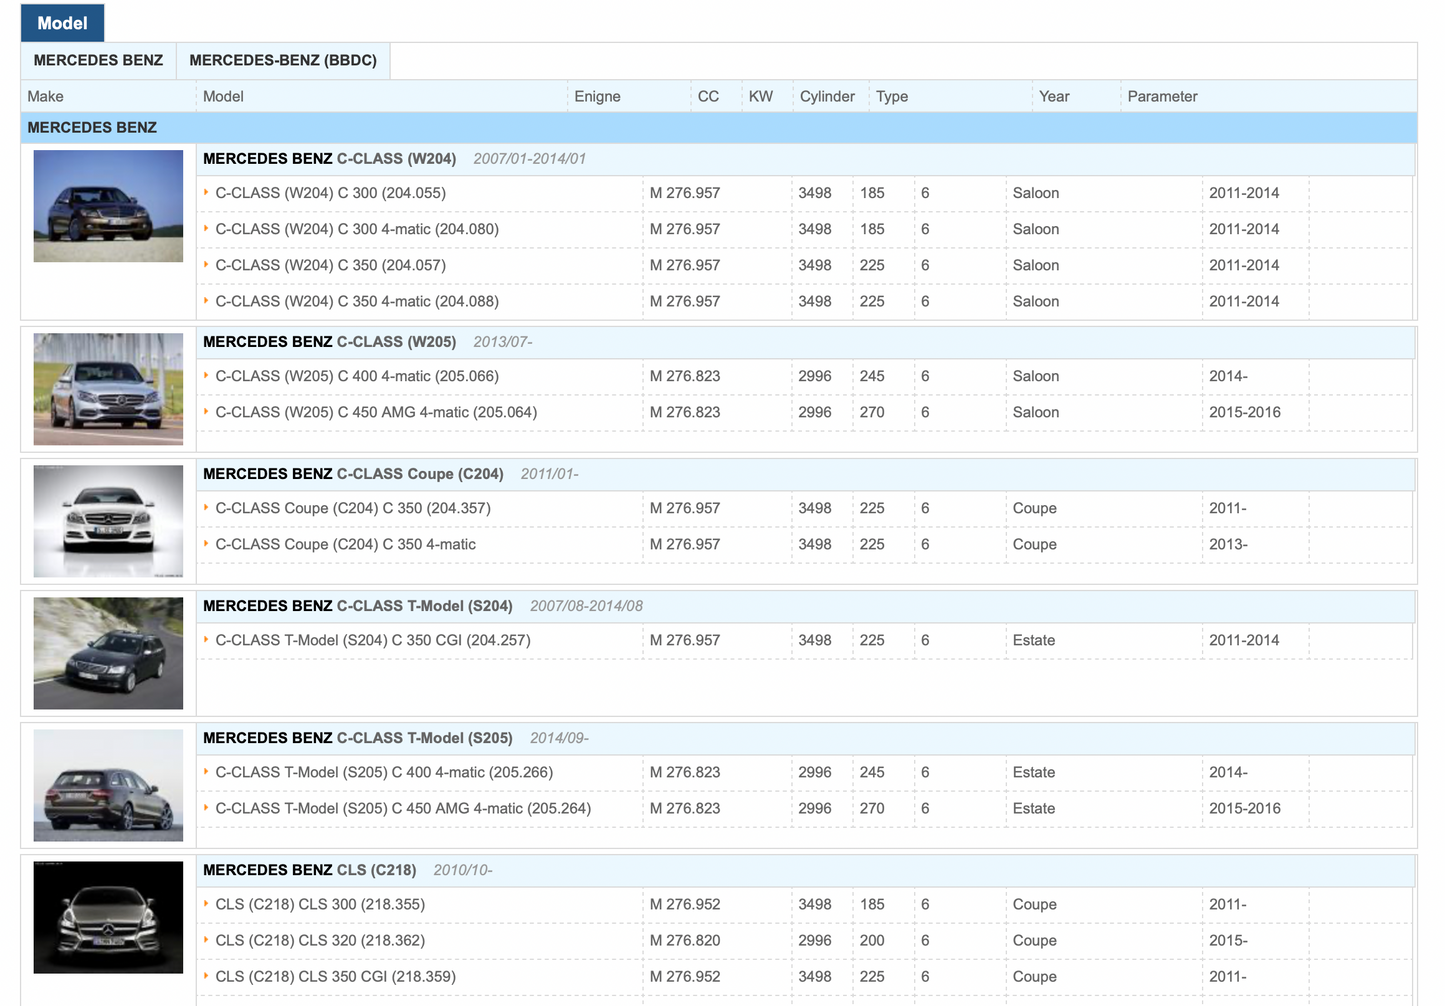Screen dimensions: 1445x1006
Task: Select C 450 AMG 4-matic (205.064) row
Action: tap(805, 412)
